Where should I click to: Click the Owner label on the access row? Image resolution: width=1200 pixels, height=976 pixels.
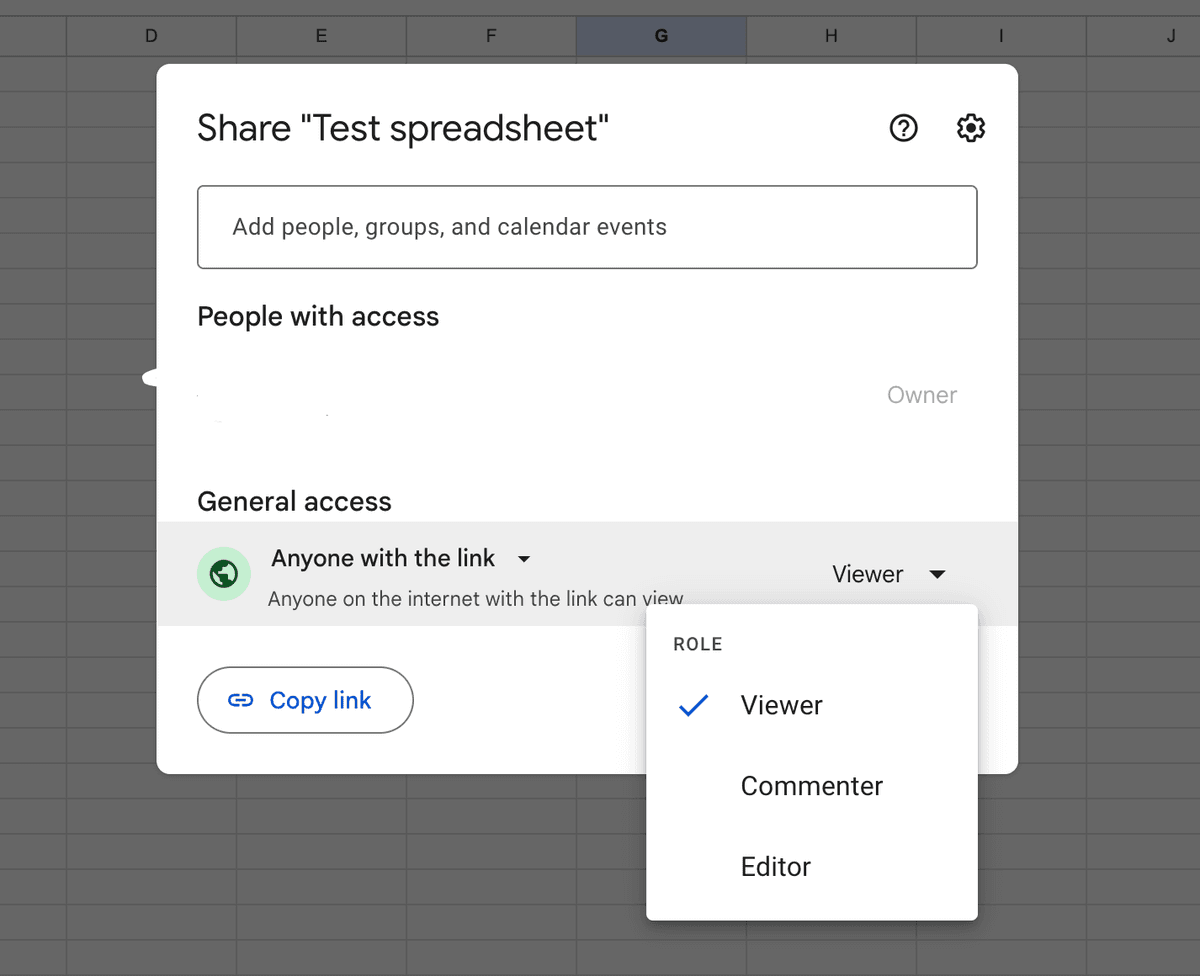pyautogui.click(x=921, y=395)
